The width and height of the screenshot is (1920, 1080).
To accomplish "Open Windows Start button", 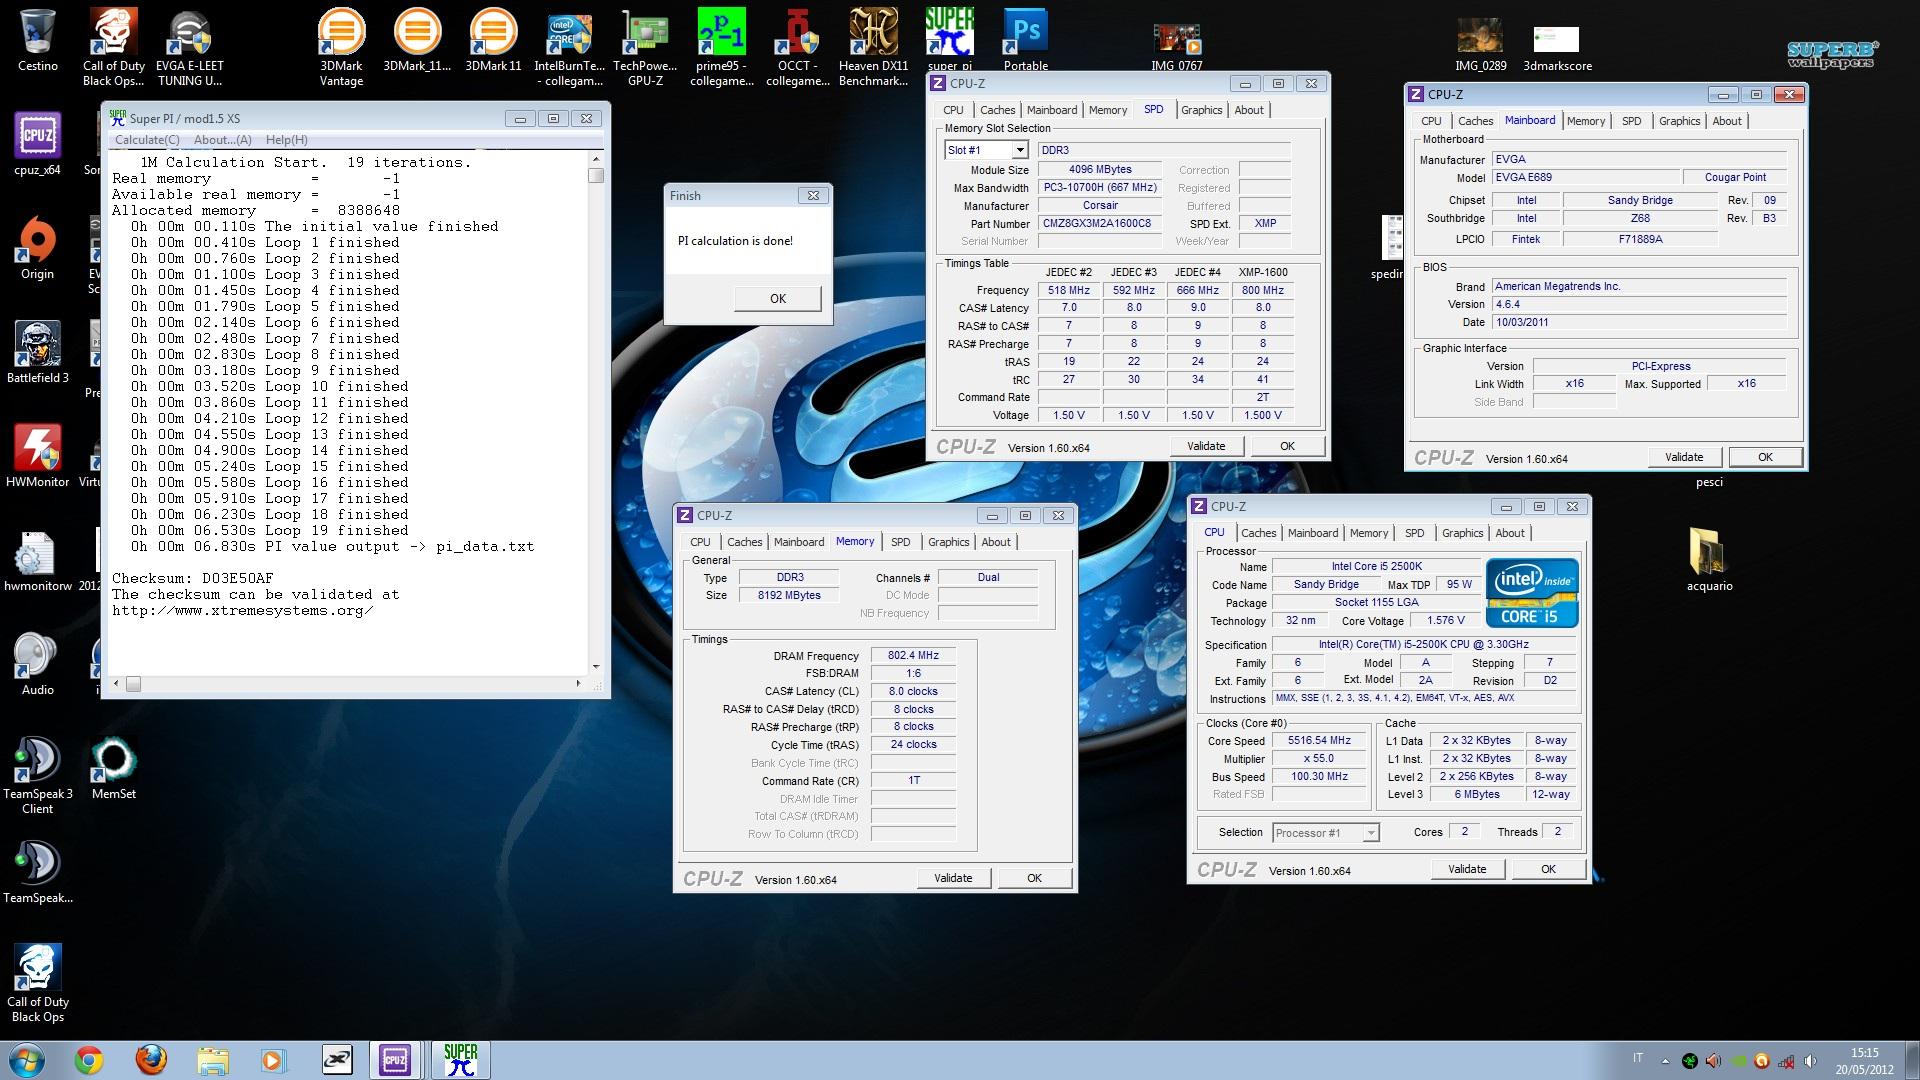I will (x=27, y=1060).
